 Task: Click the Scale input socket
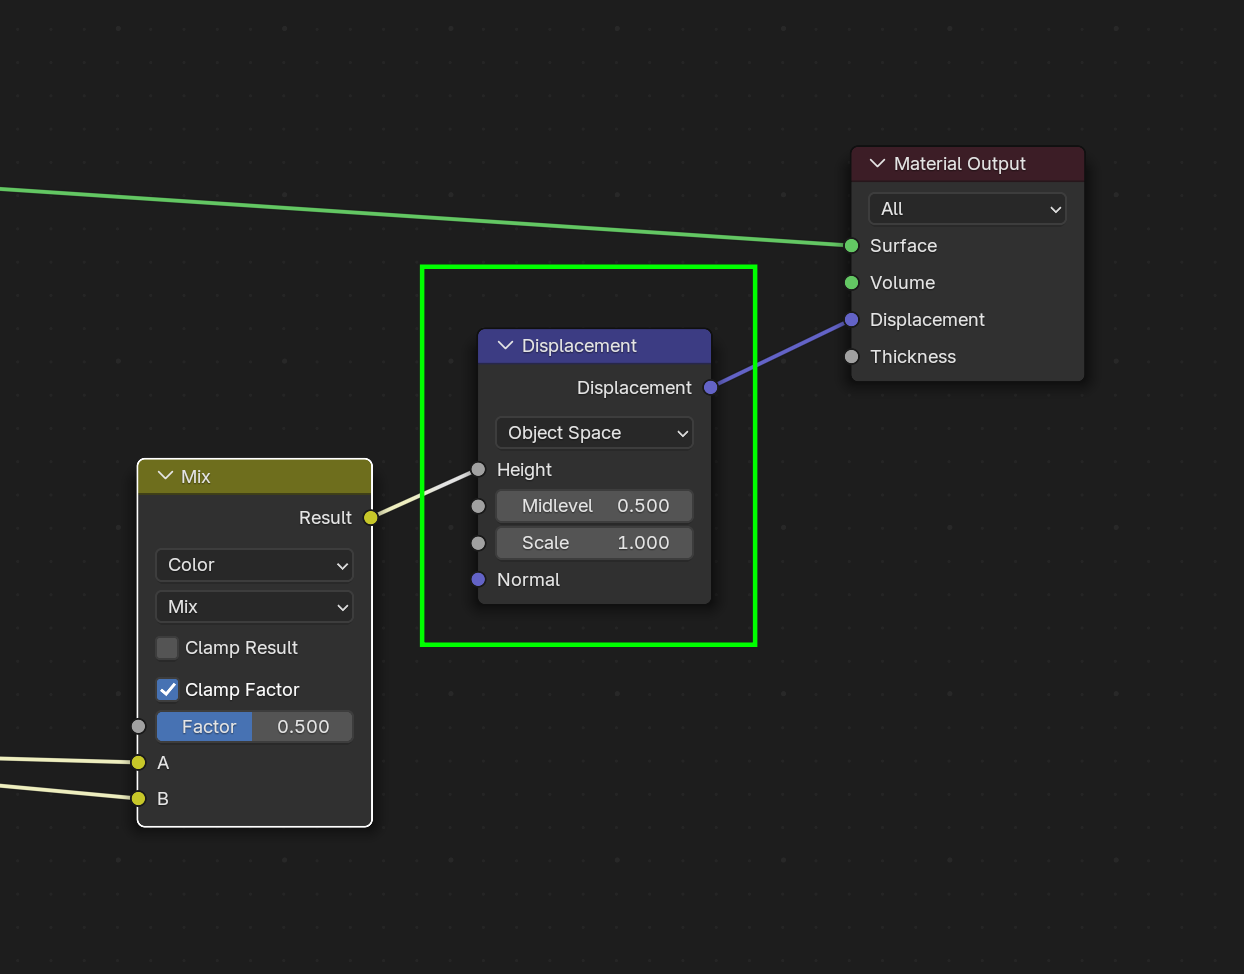[x=478, y=543]
